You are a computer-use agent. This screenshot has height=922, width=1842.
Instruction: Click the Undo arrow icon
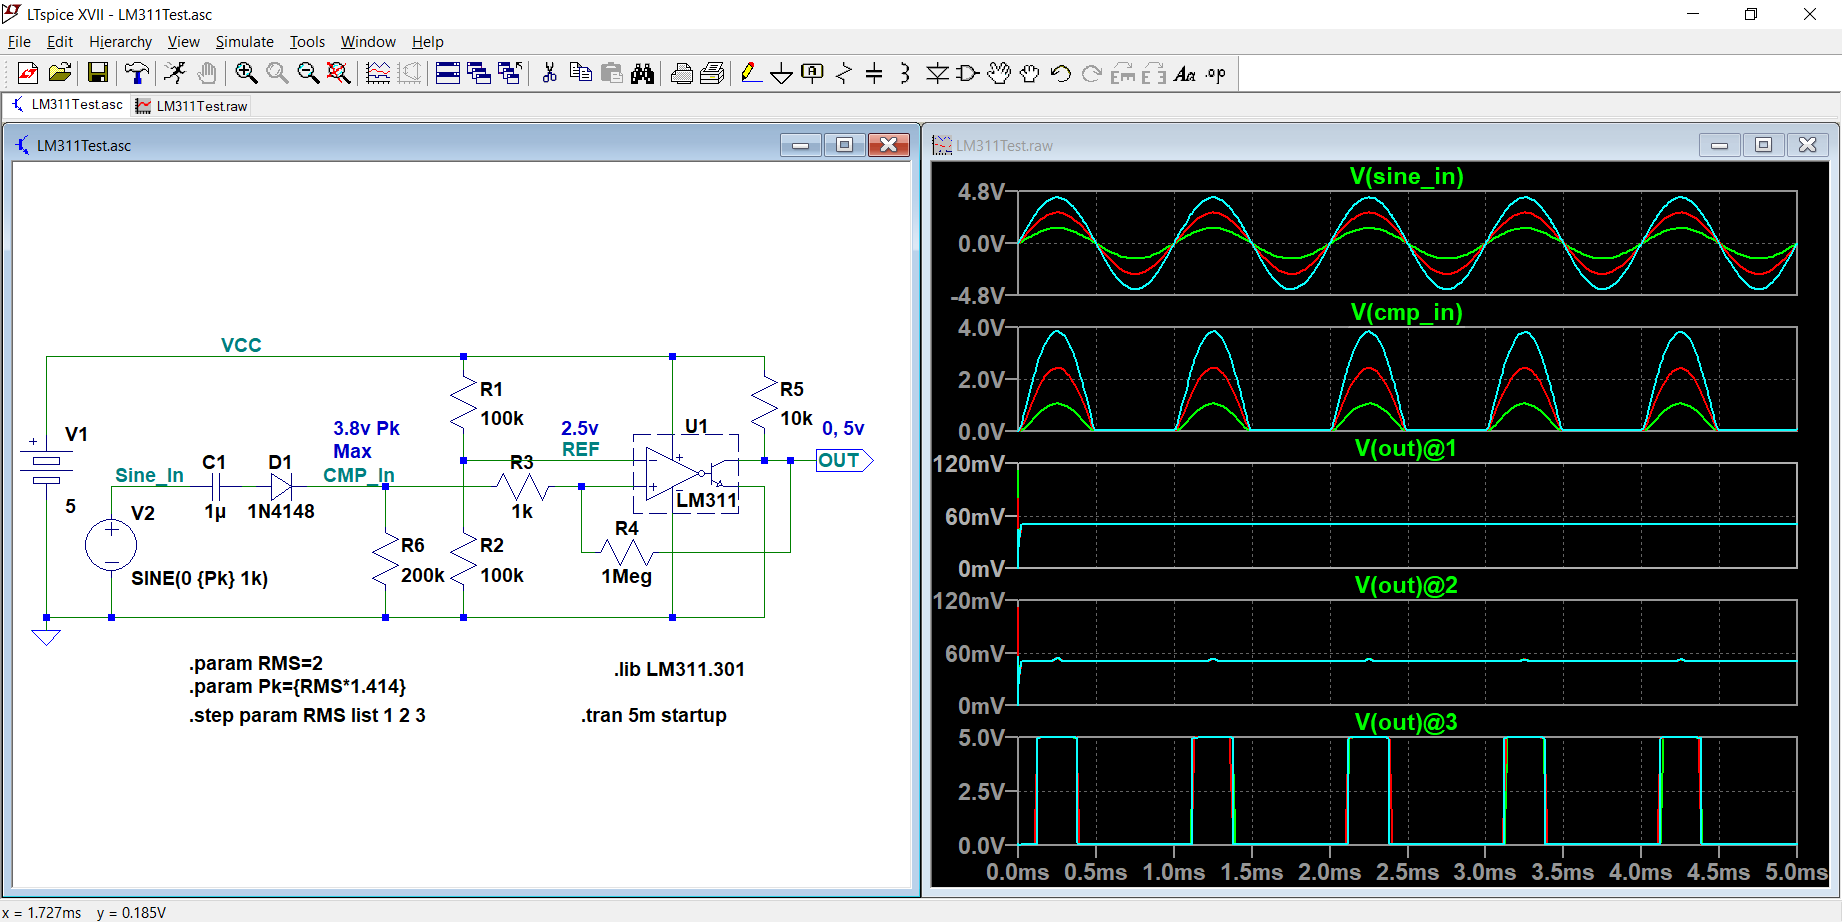tap(1061, 73)
